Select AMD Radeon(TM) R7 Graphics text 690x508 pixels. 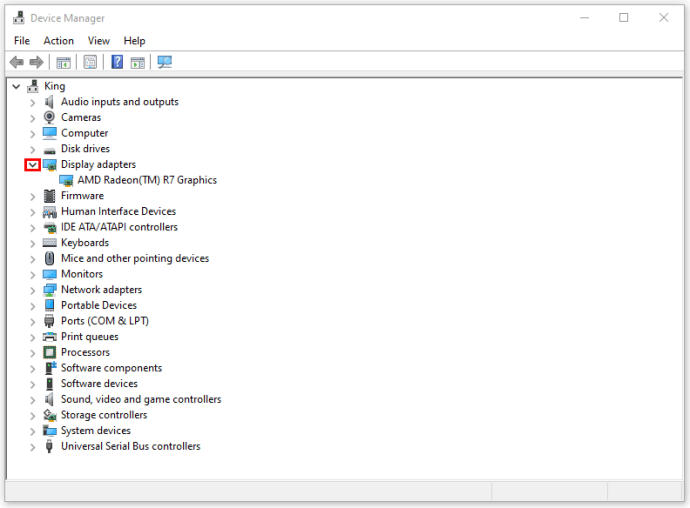tap(147, 180)
